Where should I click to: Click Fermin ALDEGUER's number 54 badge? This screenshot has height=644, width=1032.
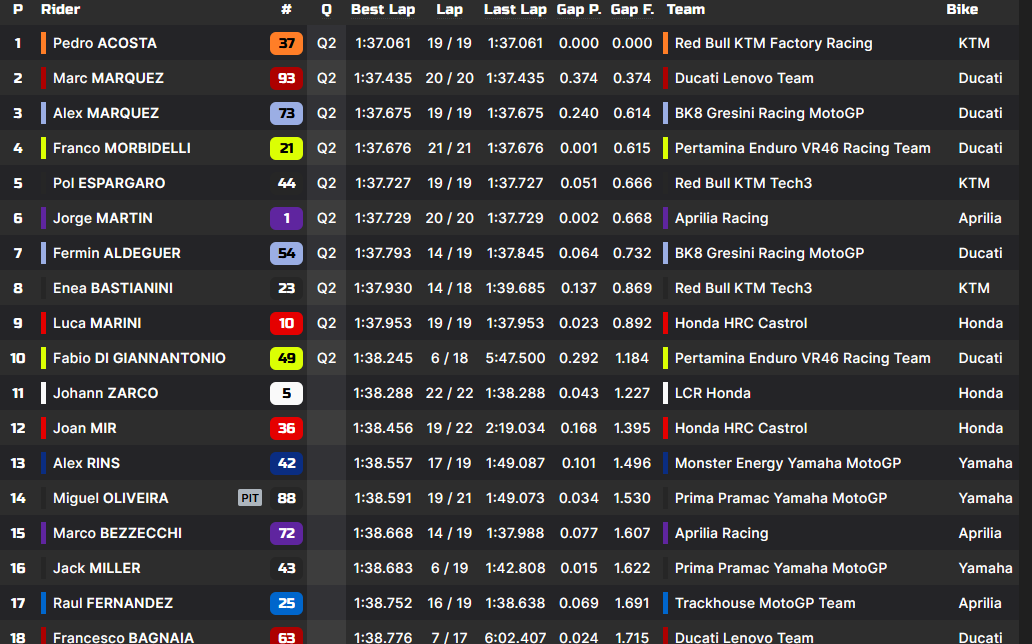[286, 253]
